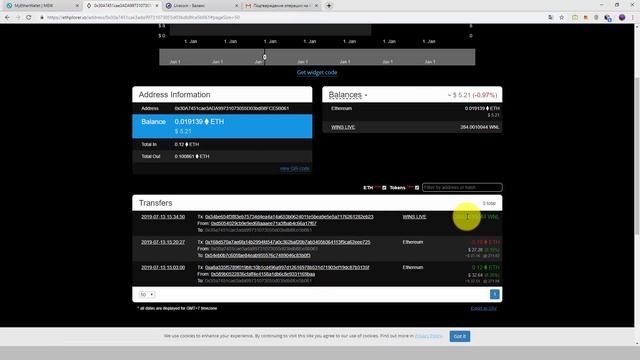Close the MyEtherWallet tab

77,6
